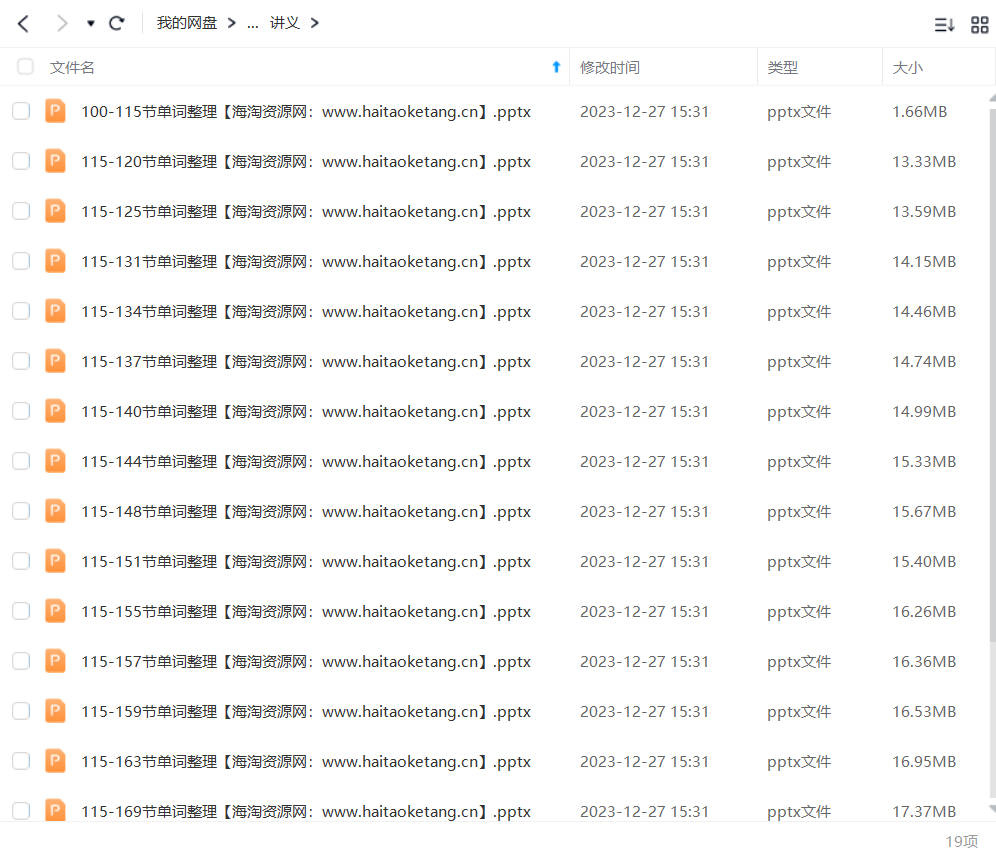Click pptx icon of 115-163节单词整理

pyautogui.click(x=55, y=760)
